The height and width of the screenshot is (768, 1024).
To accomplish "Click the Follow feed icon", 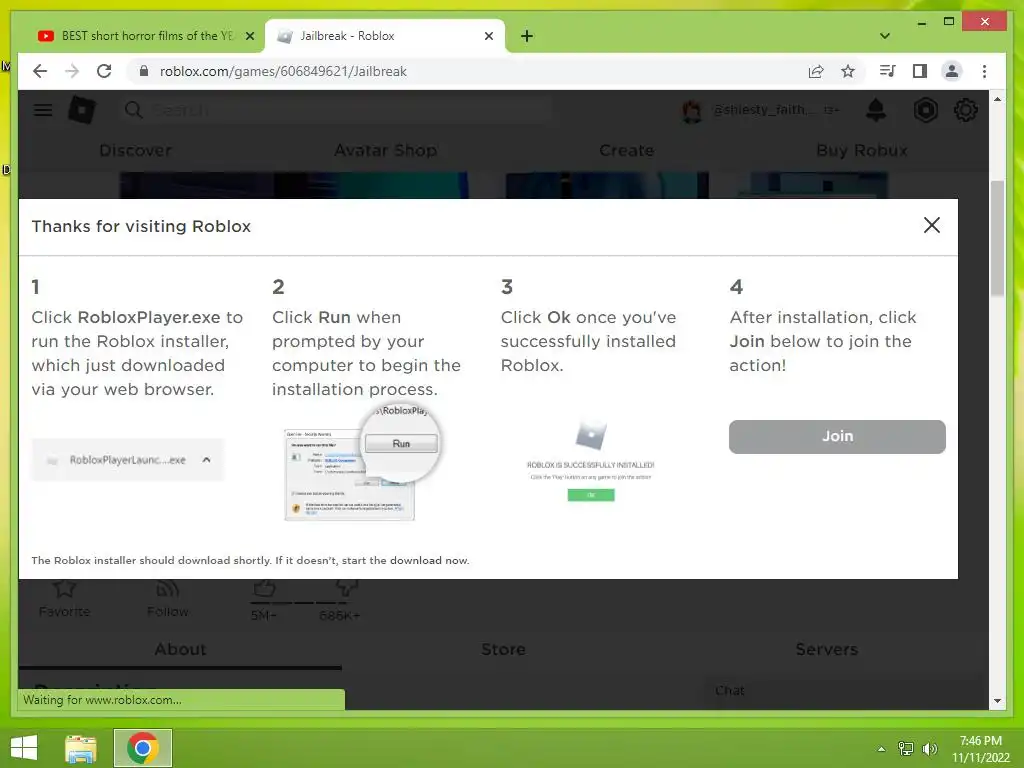I will pos(168,588).
